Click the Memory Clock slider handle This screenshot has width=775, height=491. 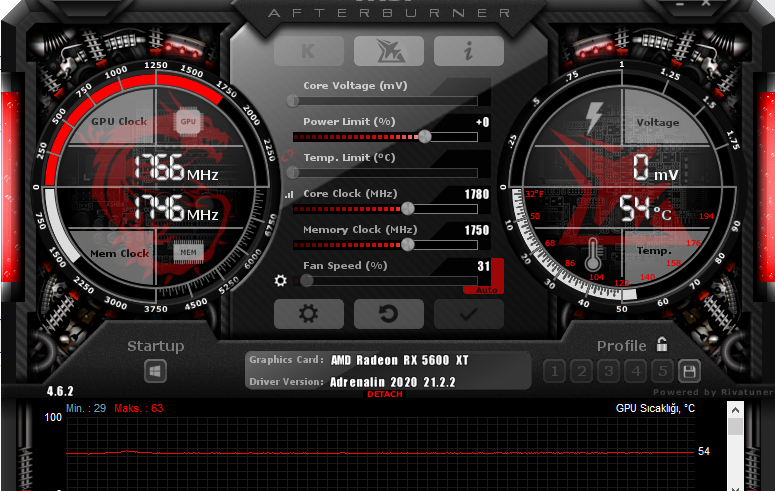tap(408, 244)
